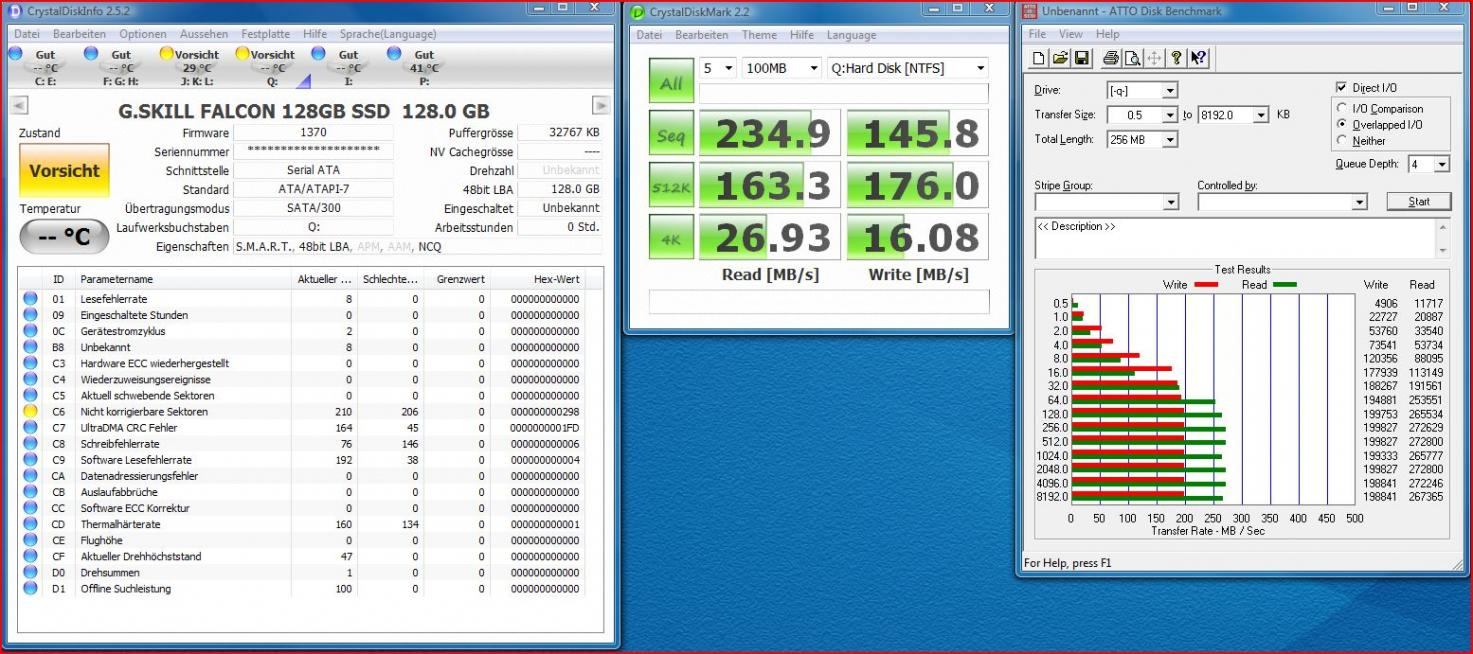Open Controlled by dropdown
This screenshot has width=1473, height=654.
pos(1359,202)
